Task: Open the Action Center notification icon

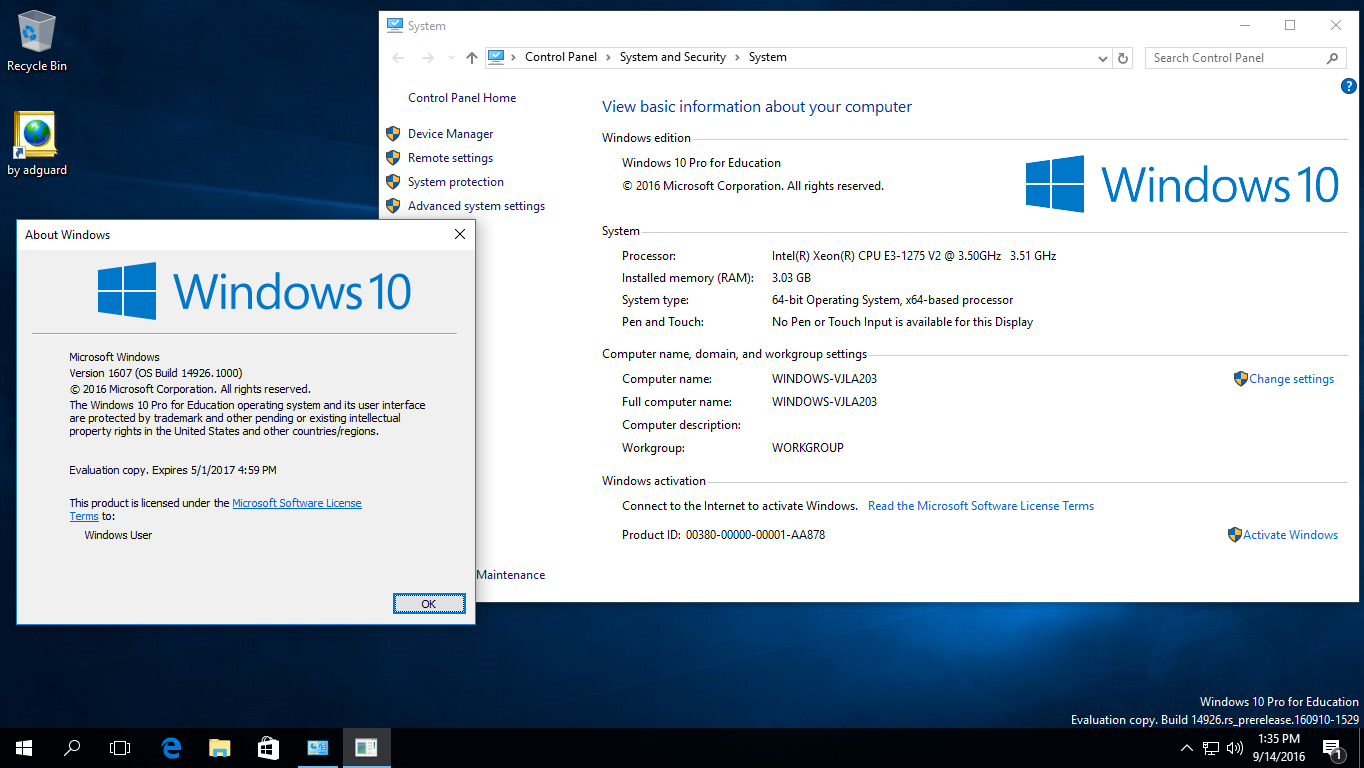Action: coord(1331,747)
